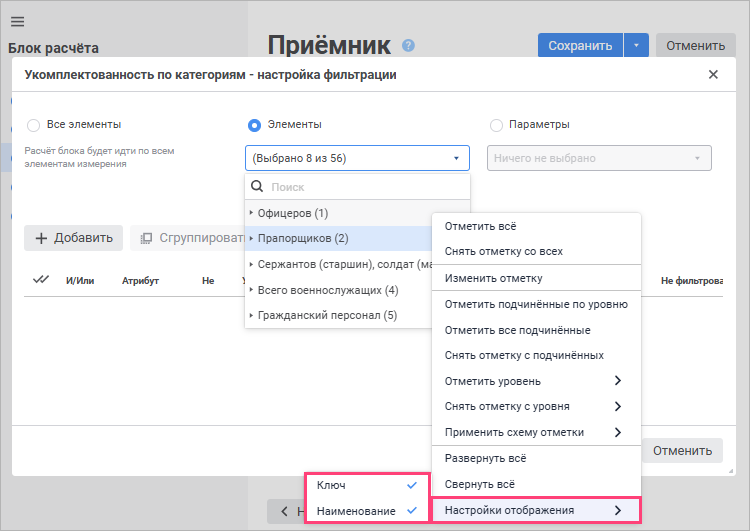The image size is (750, 531).
Task: Open the hamburger navigation menu
Action: [x=17, y=22]
